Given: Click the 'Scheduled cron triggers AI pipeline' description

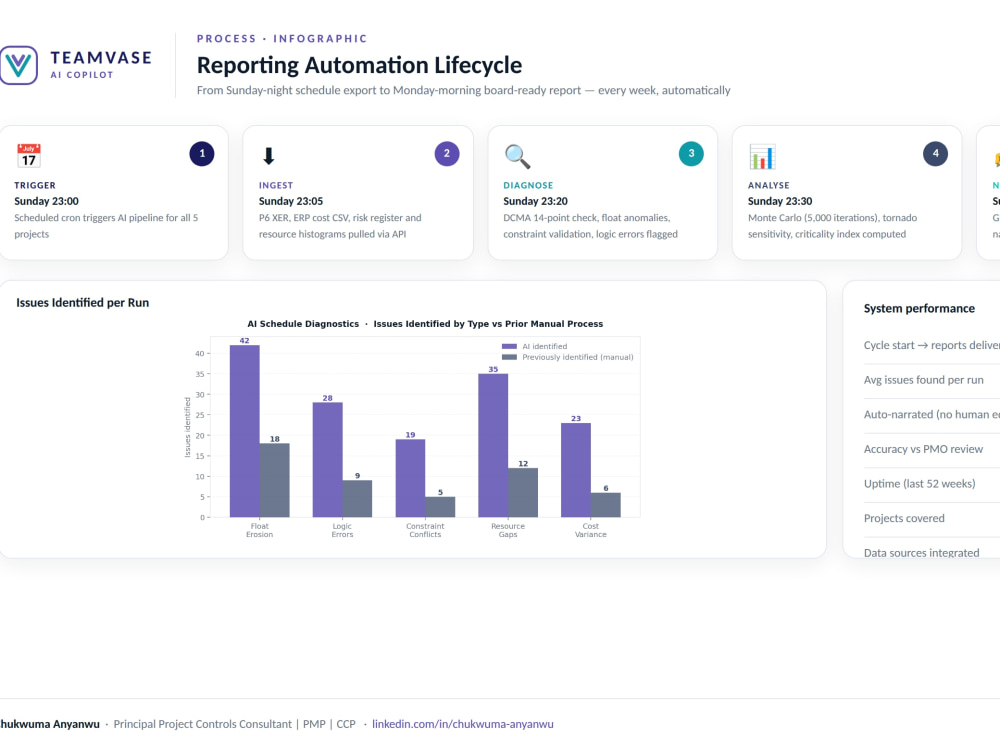Looking at the screenshot, I should tap(106, 226).
